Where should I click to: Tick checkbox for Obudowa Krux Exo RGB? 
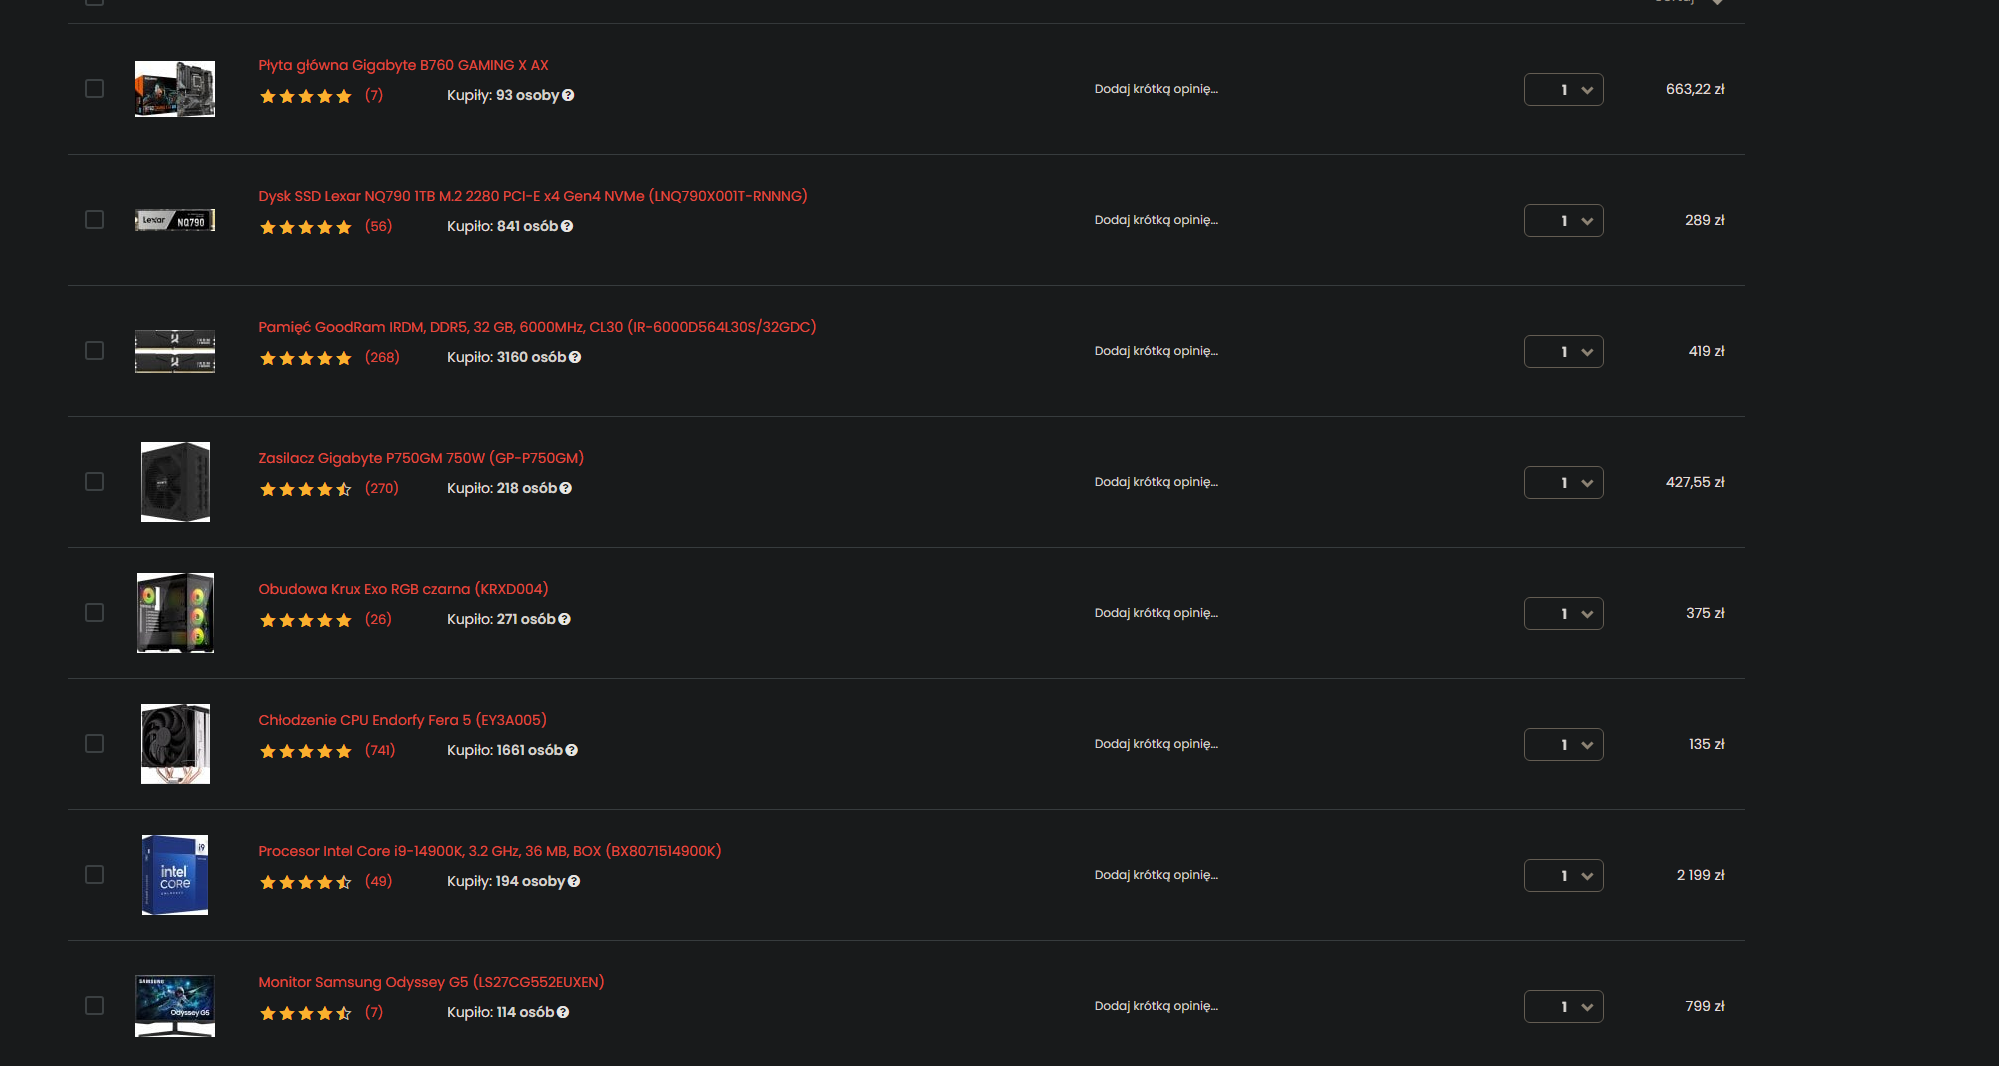tap(95, 613)
